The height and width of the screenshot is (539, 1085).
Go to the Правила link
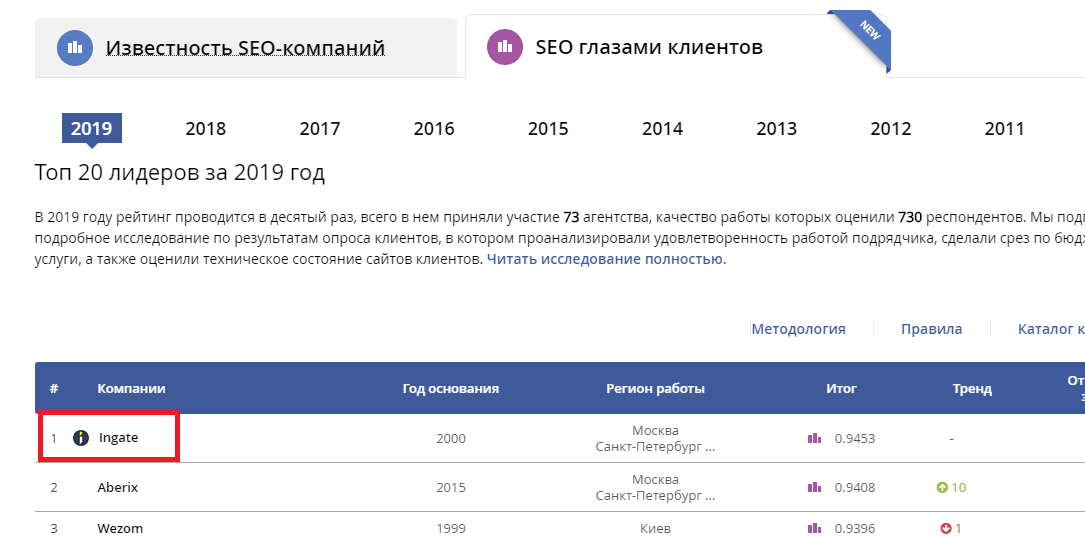coord(931,329)
